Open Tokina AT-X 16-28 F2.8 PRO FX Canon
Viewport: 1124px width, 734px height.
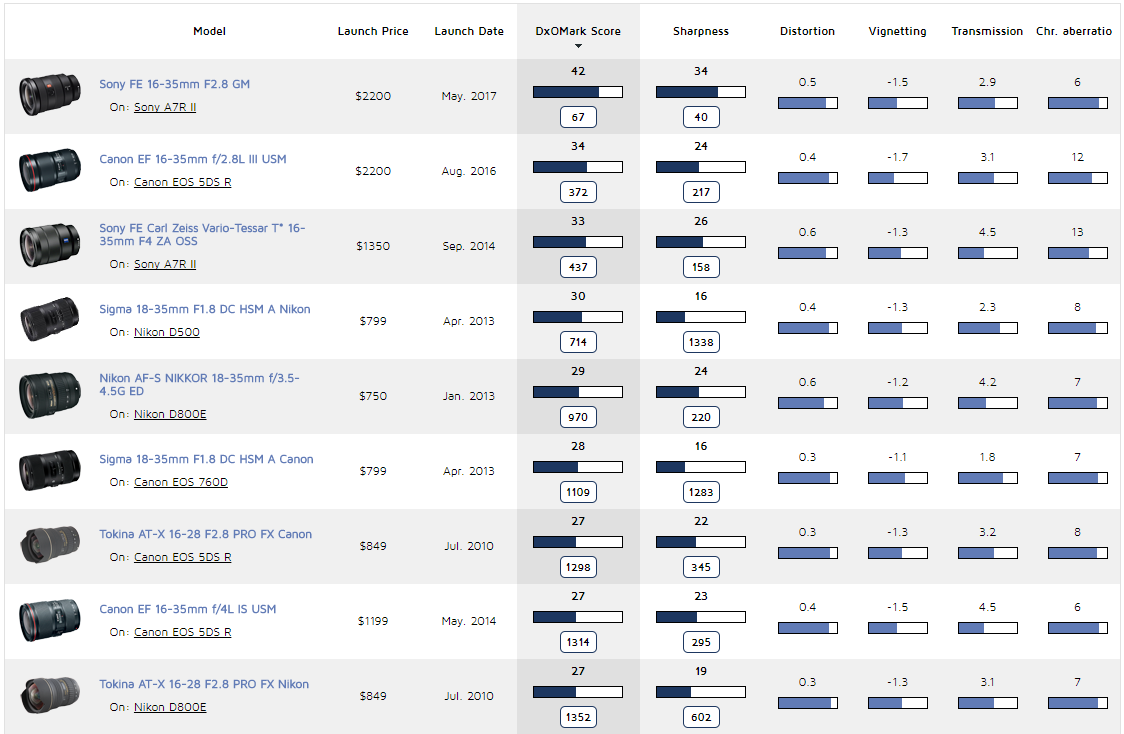point(205,534)
